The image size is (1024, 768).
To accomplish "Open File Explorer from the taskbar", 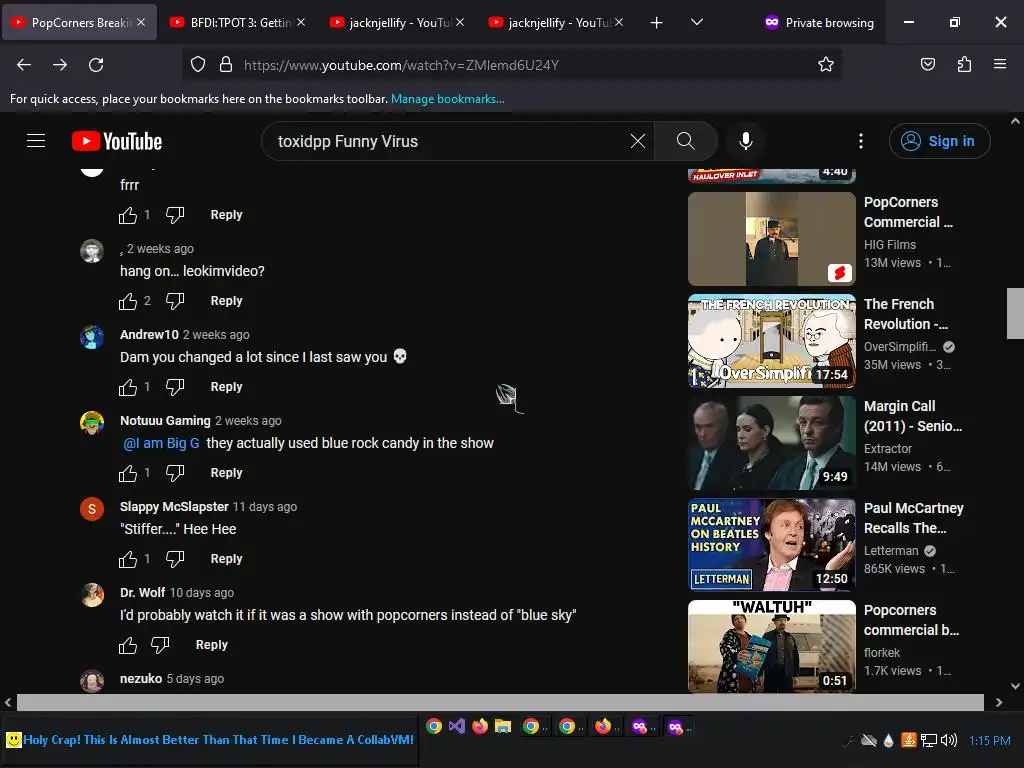I will coord(503,726).
